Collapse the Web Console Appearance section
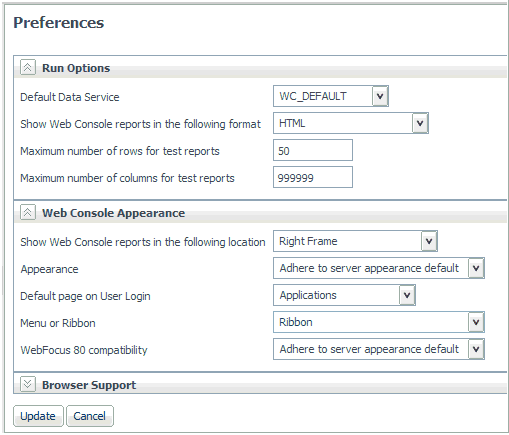 [x=28, y=212]
